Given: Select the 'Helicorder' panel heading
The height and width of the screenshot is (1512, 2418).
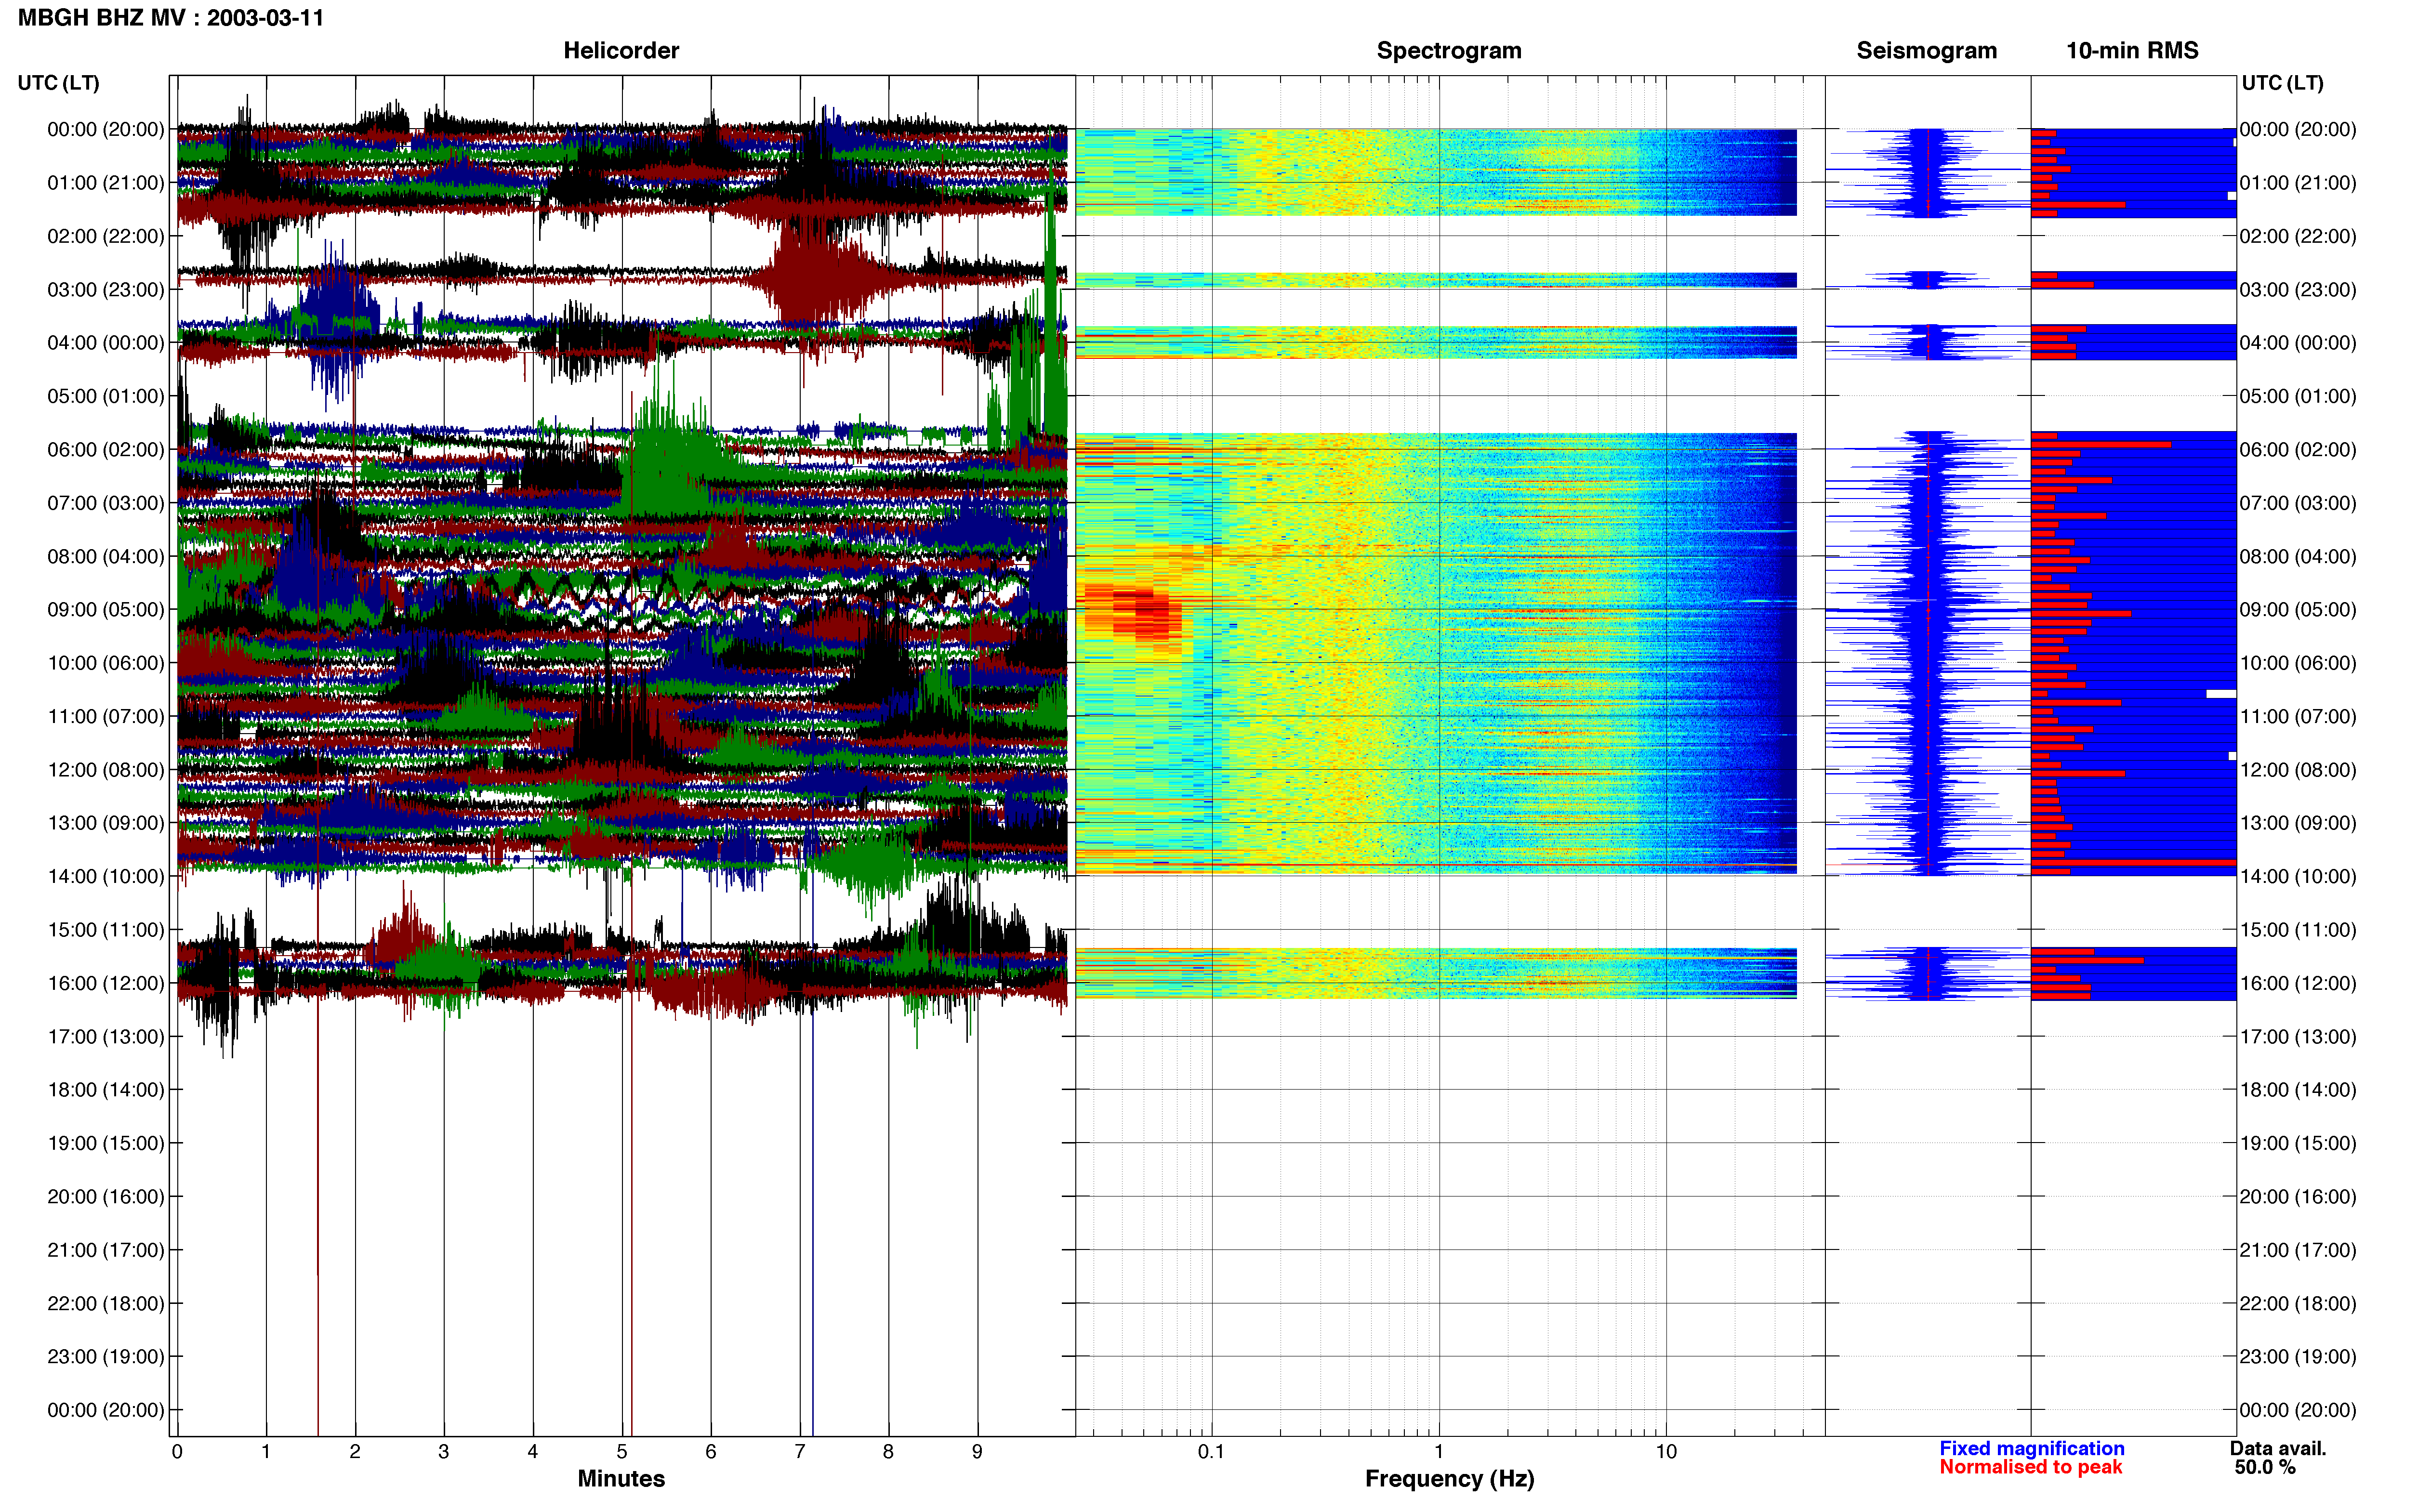Looking at the screenshot, I should [x=621, y=50].
